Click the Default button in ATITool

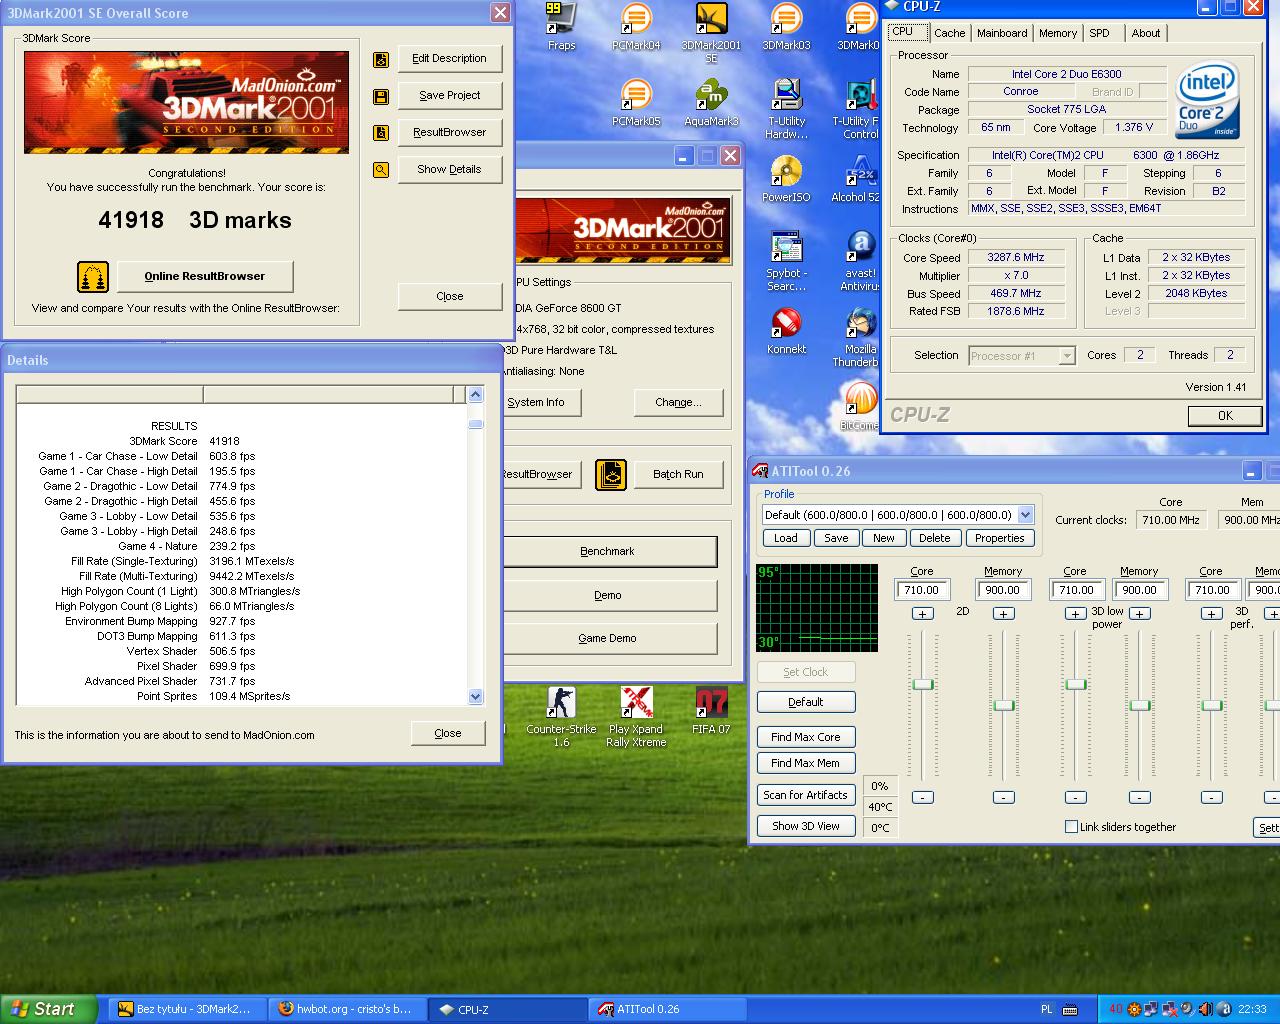(806, 702)
